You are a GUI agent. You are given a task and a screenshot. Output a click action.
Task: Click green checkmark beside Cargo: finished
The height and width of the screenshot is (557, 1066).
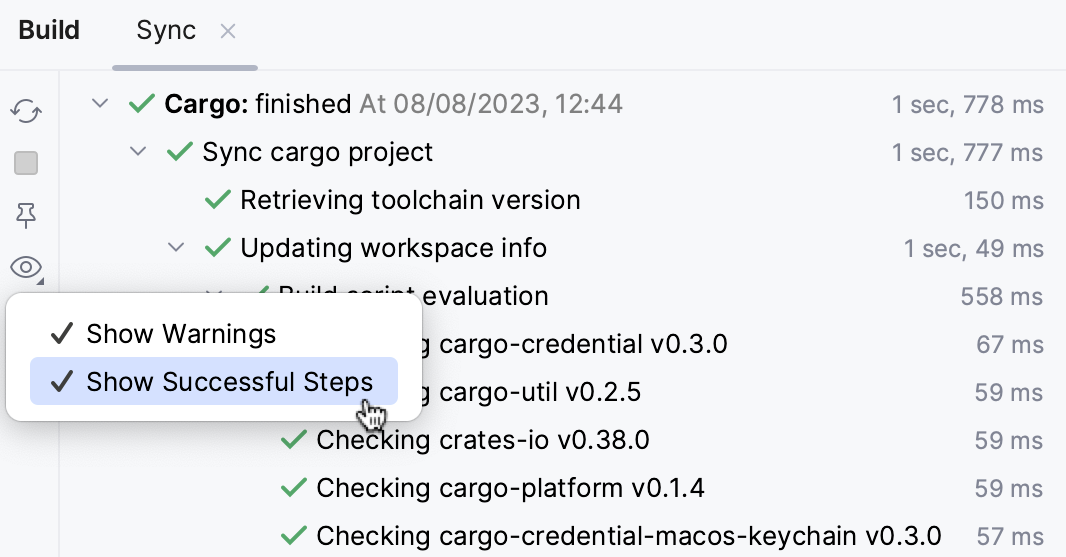142,103
